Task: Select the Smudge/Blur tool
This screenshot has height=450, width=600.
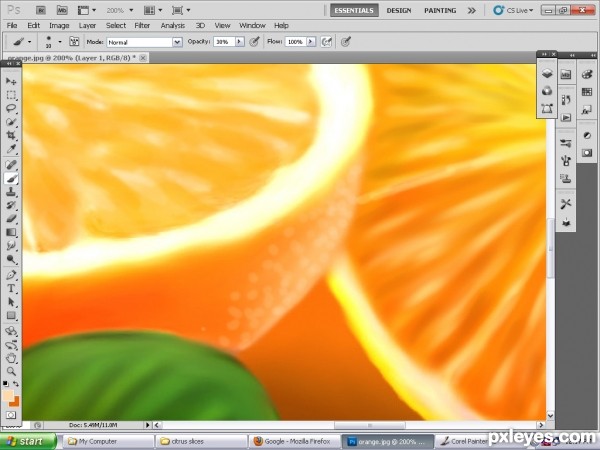Action: (x=11, y=246)
